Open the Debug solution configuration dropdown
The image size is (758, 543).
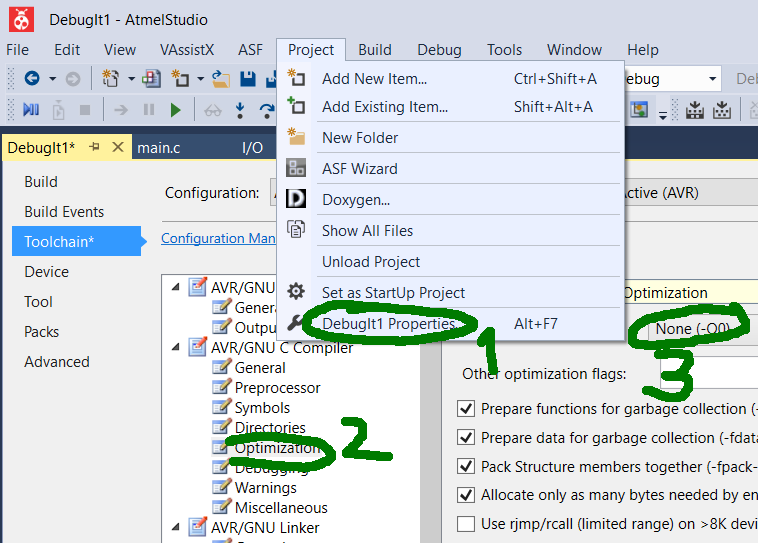click(712, 79)
